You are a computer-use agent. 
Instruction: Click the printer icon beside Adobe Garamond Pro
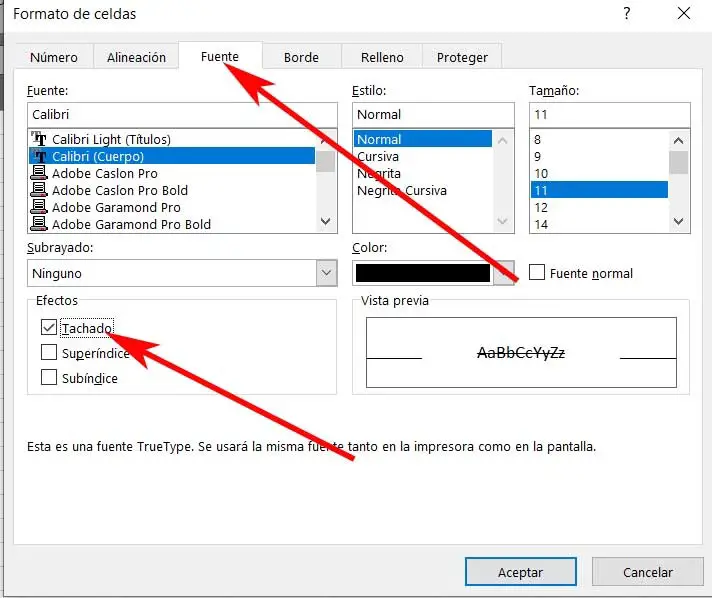(x=39, y=207)
